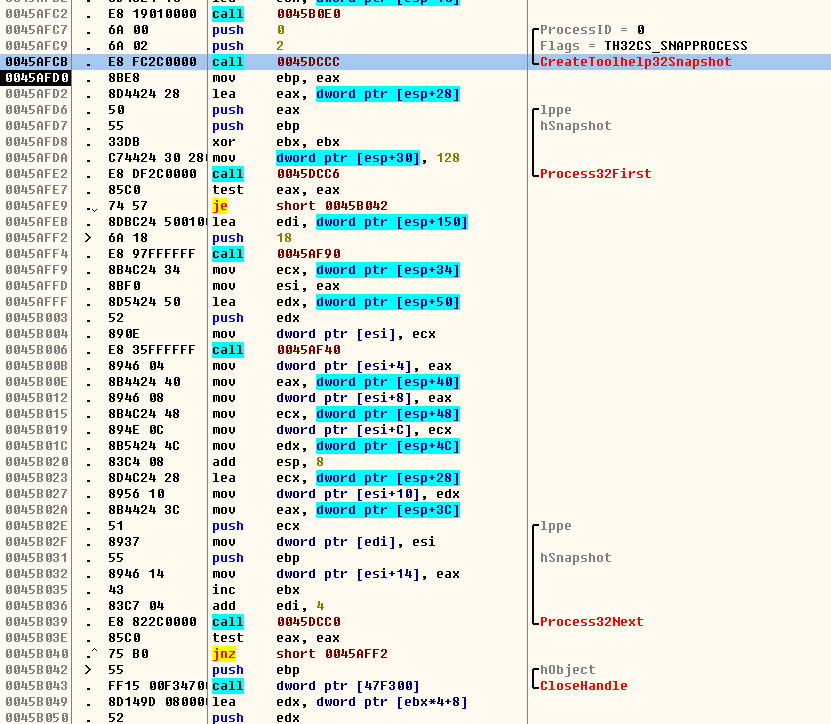Viewport: 831px width, 724px height.
Task: Click the hSnapshot comment label
Action: 575,125
